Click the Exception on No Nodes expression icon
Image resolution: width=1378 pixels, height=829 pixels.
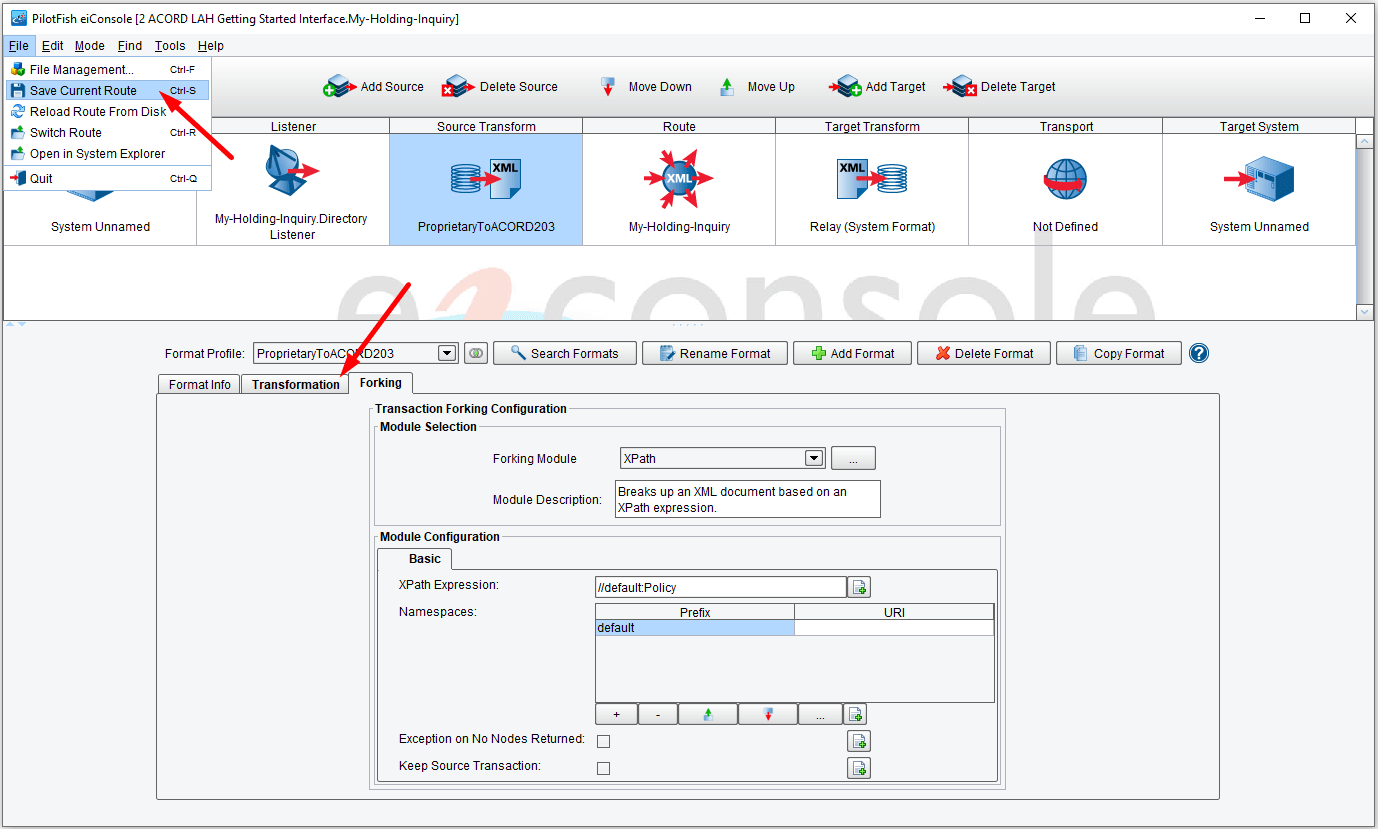pos(859,741)
